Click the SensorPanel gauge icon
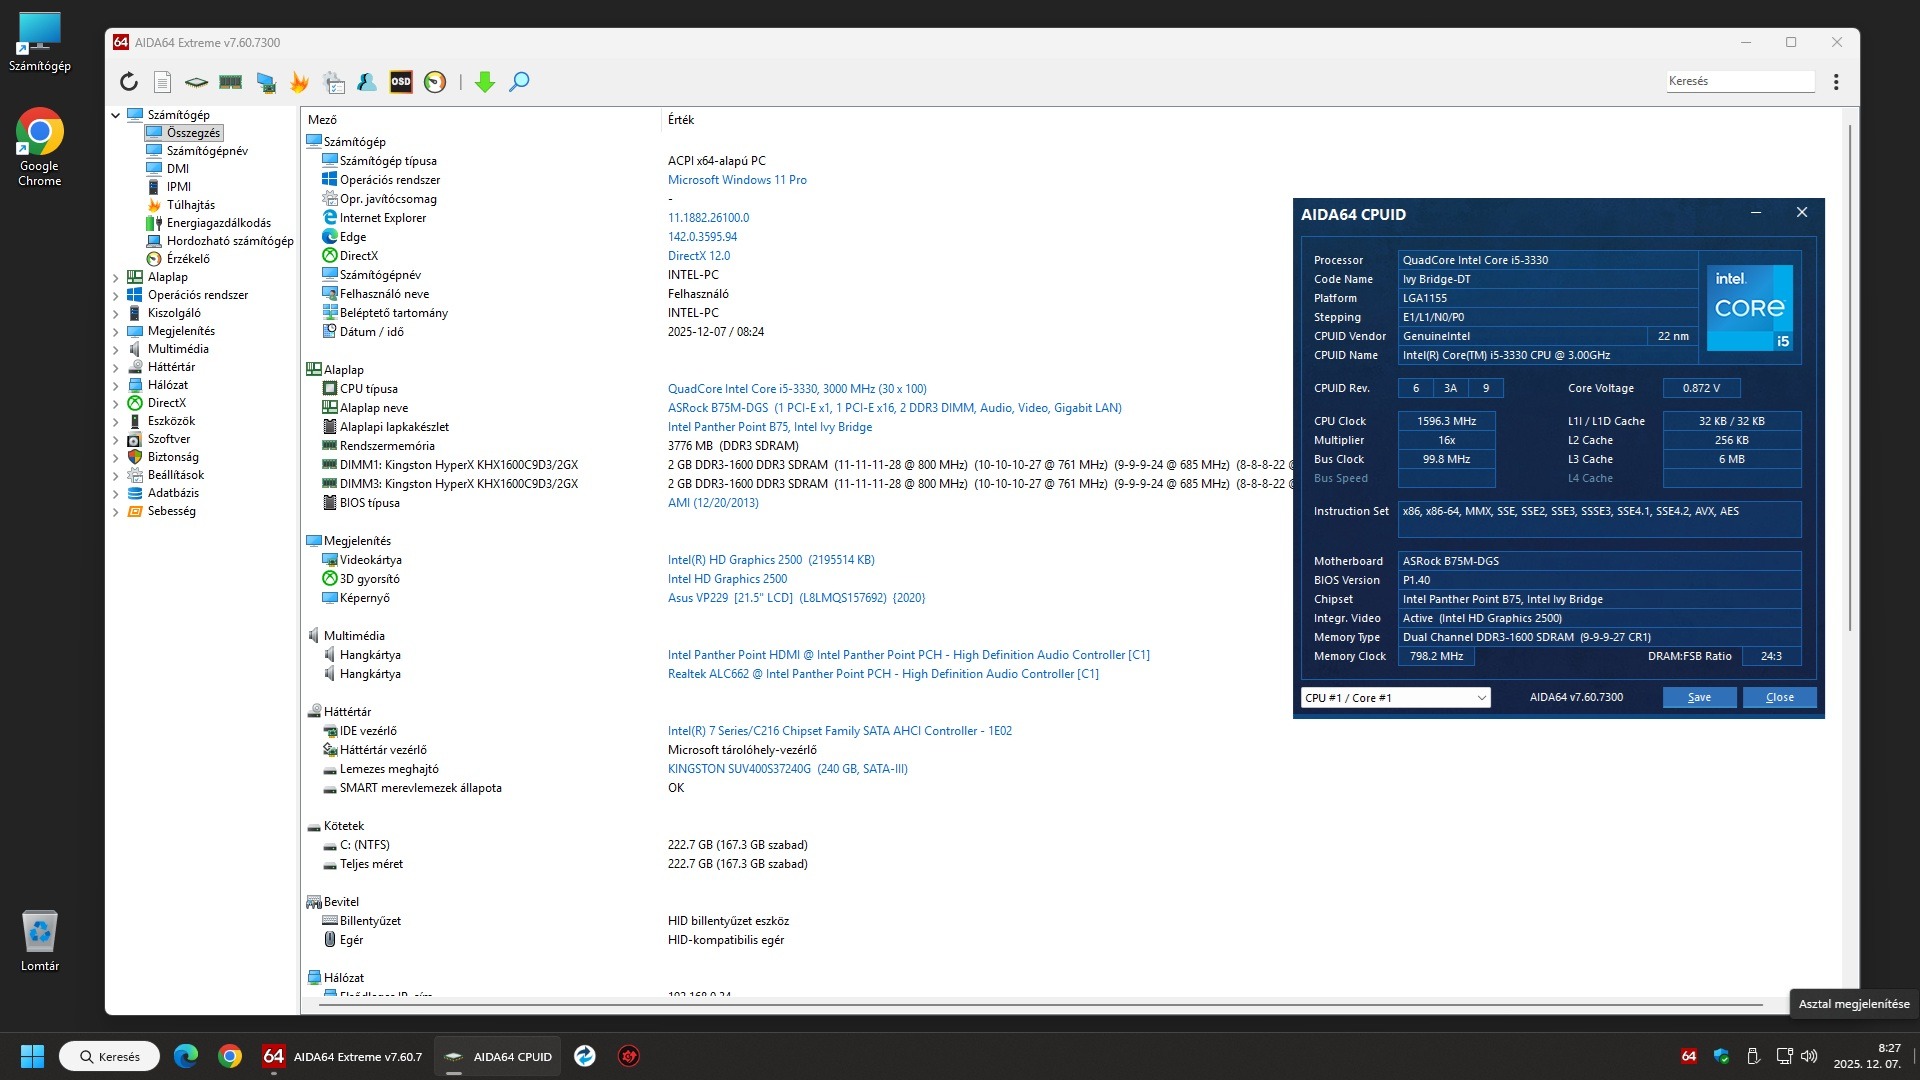Screen dimensions: 1920x1080 coord(435,82)
